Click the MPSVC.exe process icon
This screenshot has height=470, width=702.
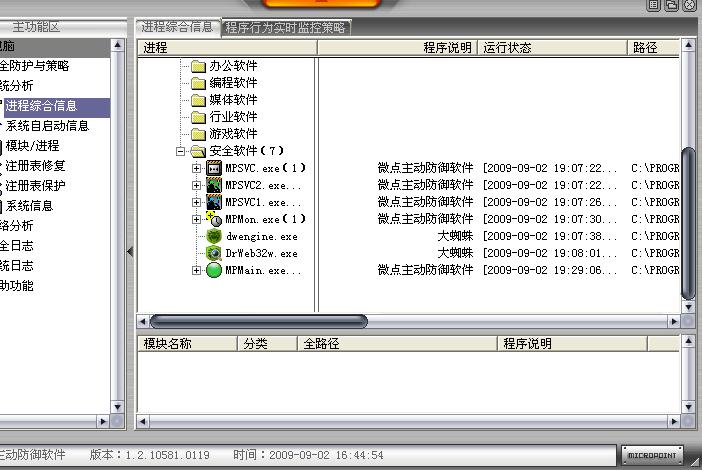214,168
